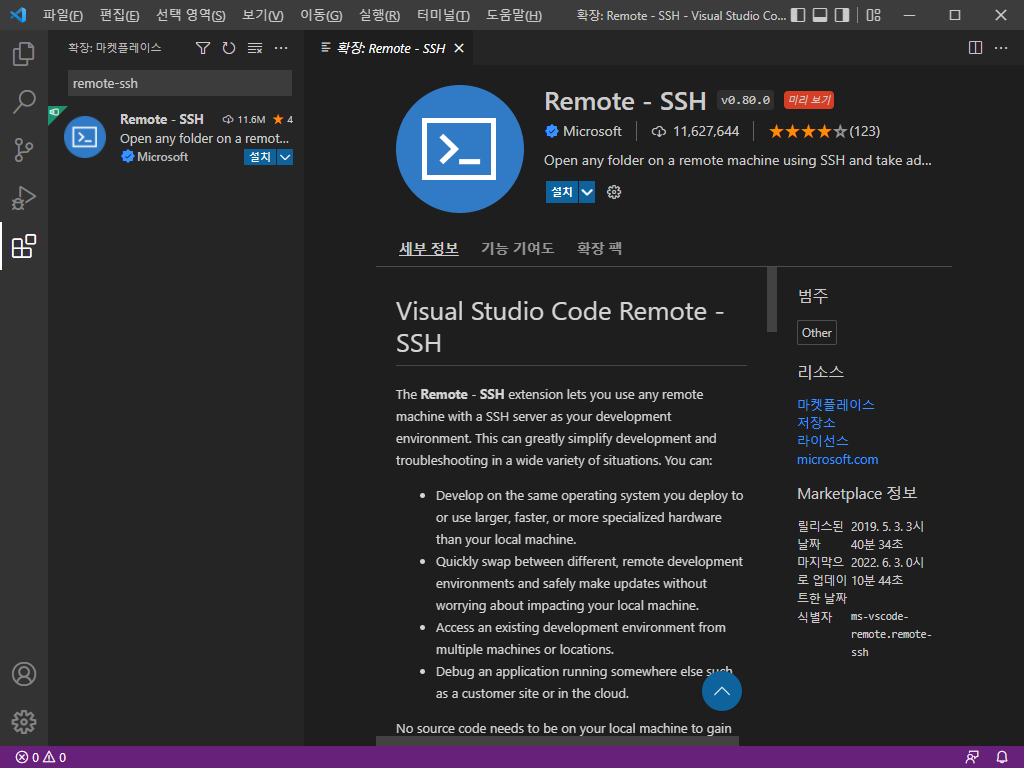Click the errors and warnings status indicator
The height and width of the screenshot is (768, 1024).
point(40,758)
